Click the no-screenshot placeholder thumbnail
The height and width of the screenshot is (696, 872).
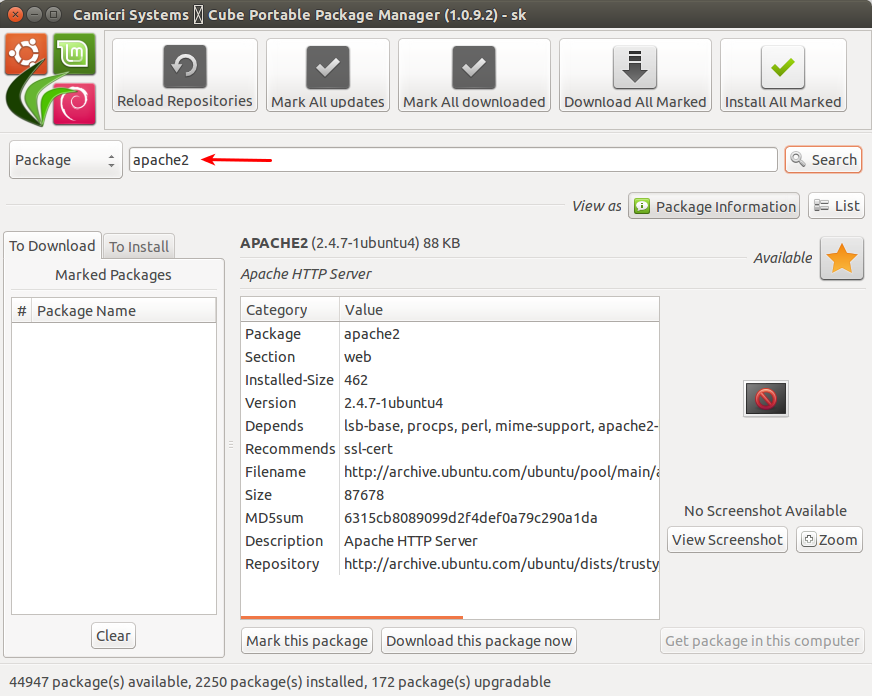point(766,399)
